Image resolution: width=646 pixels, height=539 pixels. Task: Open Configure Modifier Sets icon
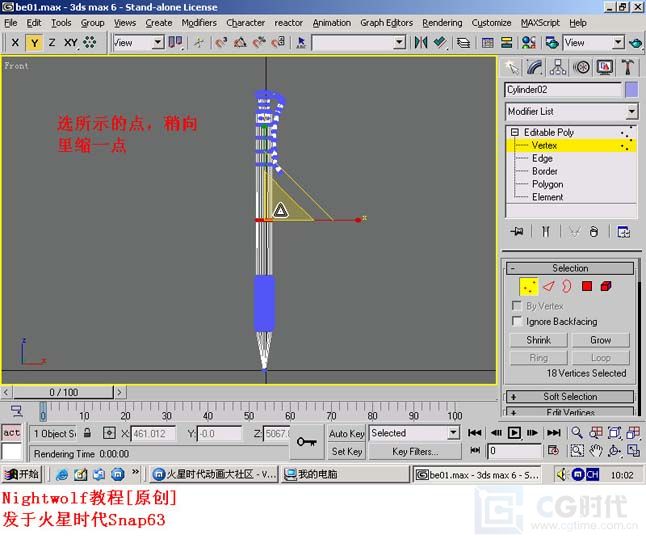click(623, 232)
